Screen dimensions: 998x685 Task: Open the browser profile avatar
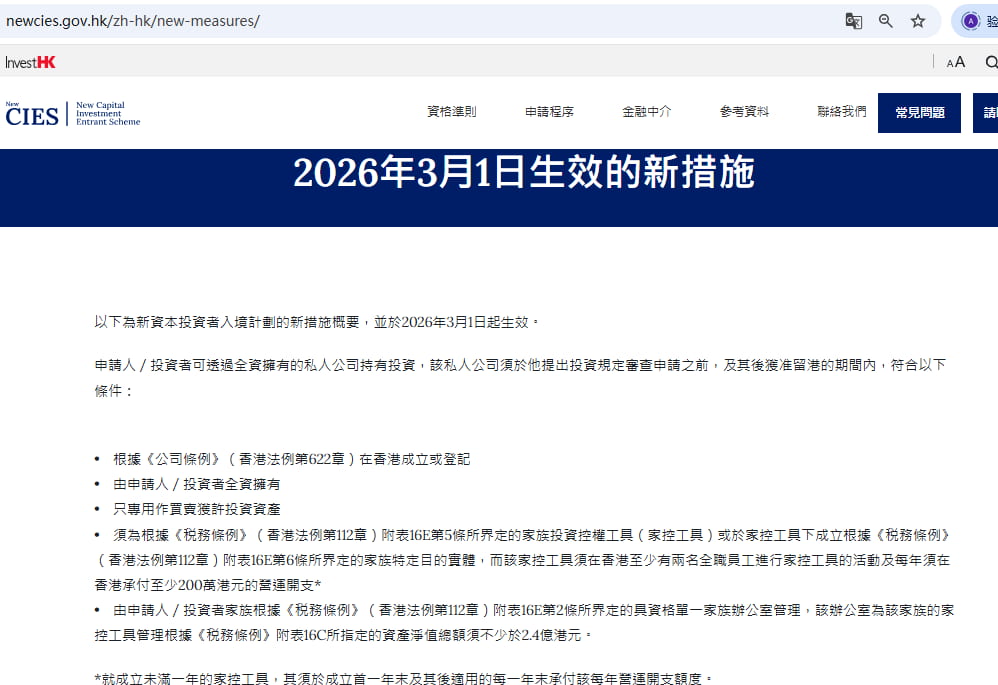click(x=969, y=21)
